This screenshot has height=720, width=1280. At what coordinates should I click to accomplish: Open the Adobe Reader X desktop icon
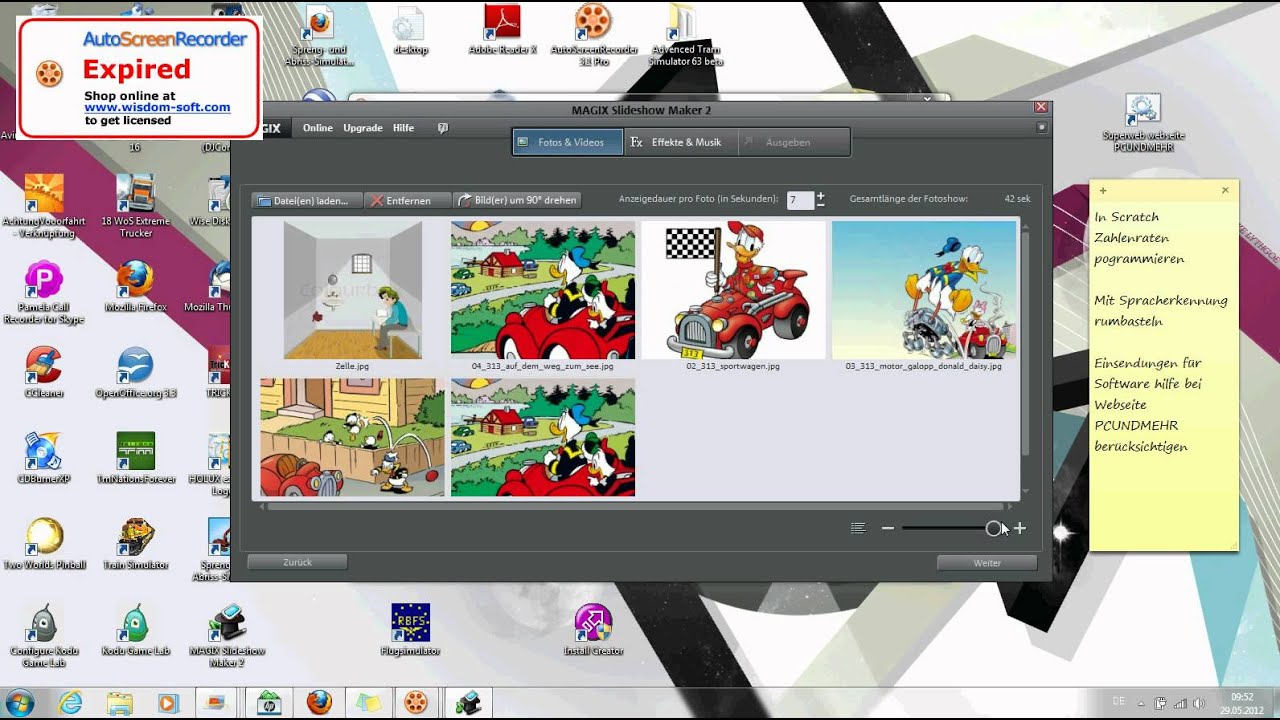coord(504,30)
